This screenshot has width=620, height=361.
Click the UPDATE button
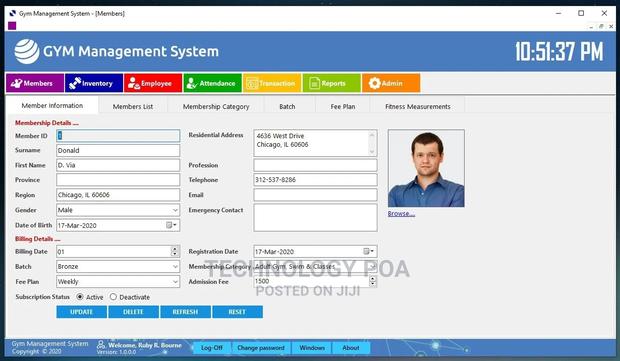click(x=81, y=312)
